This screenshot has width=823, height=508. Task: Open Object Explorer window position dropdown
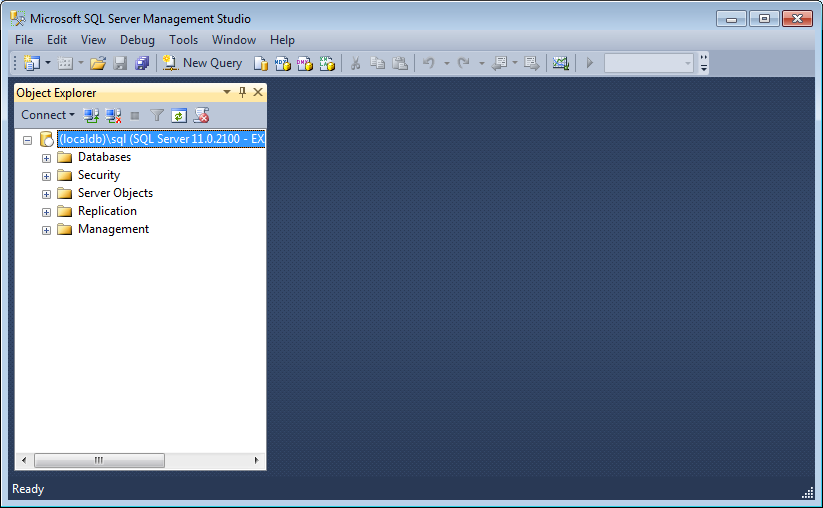pos(227,92)
